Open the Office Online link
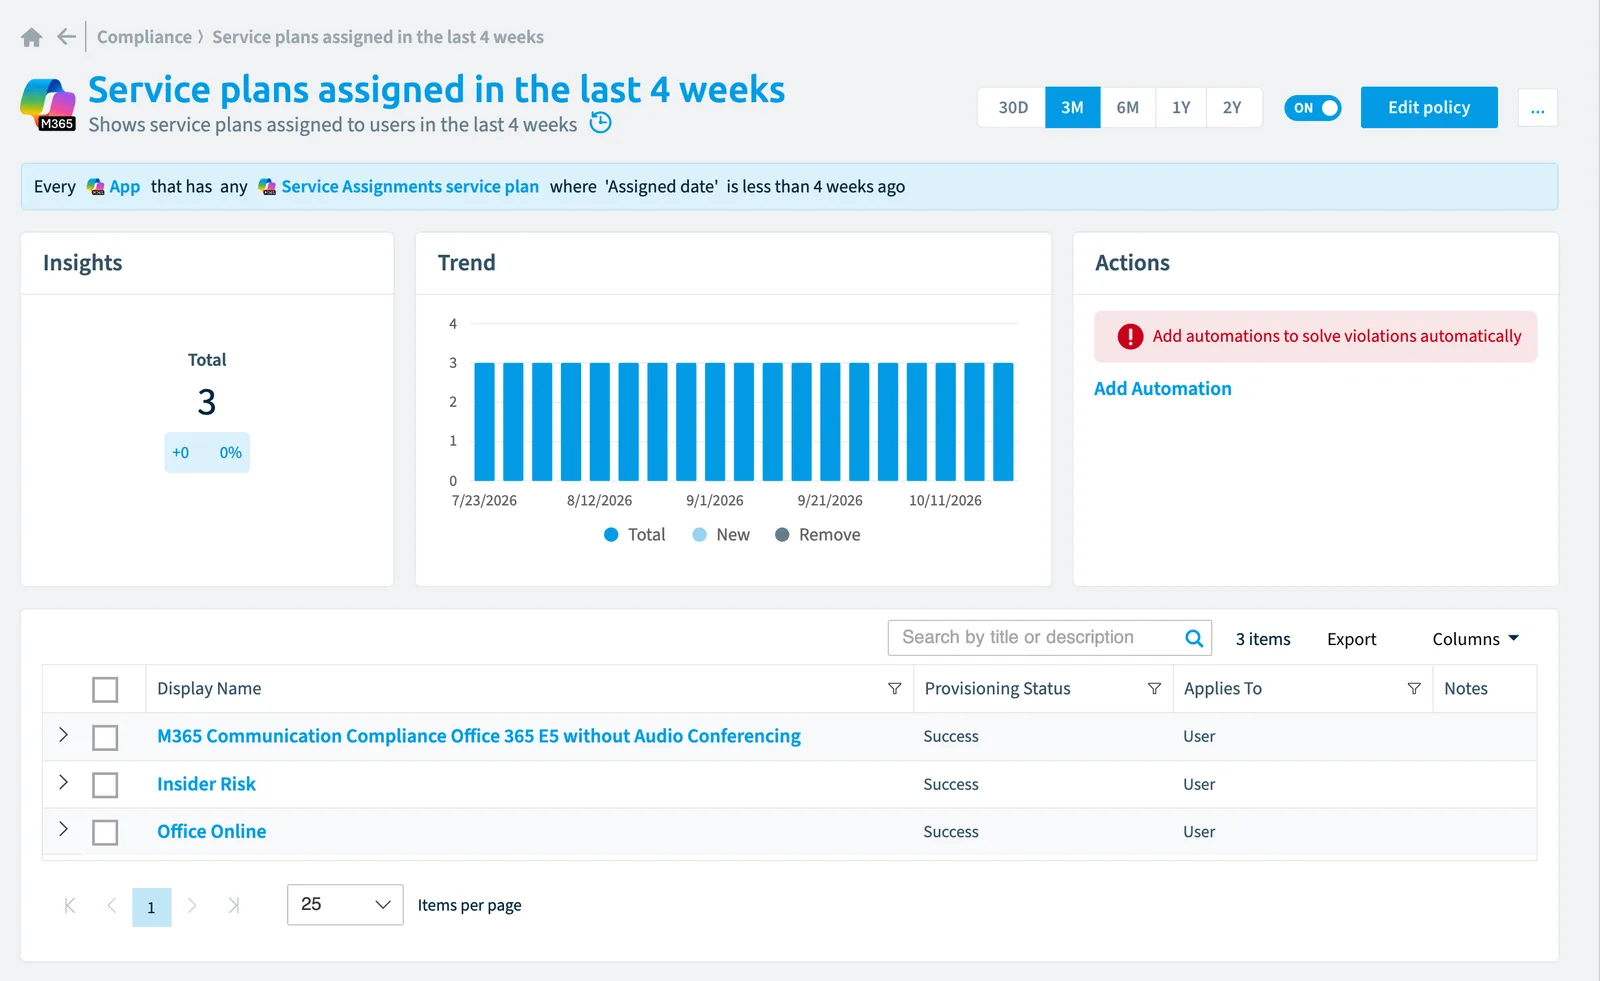The image size is (1600, 981). point(212,832)
